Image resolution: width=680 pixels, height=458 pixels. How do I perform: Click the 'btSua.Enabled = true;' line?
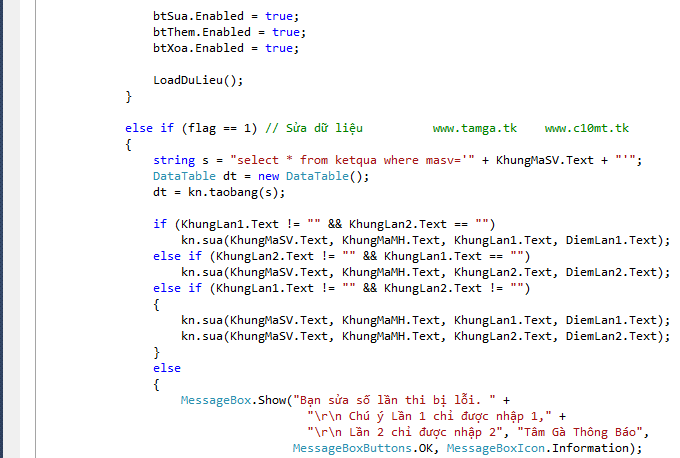(226, 16)
